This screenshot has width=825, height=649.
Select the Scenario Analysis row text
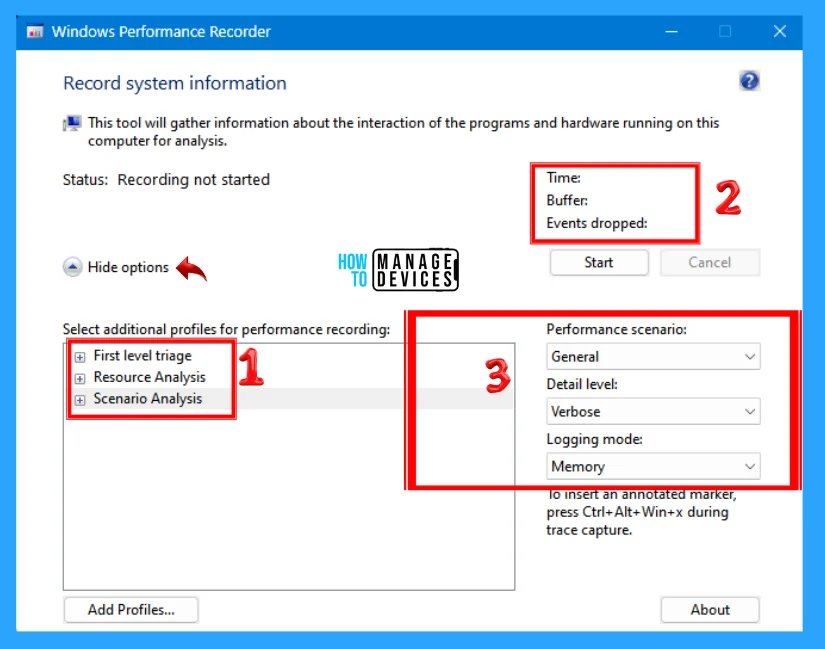(x=148, y=398)
